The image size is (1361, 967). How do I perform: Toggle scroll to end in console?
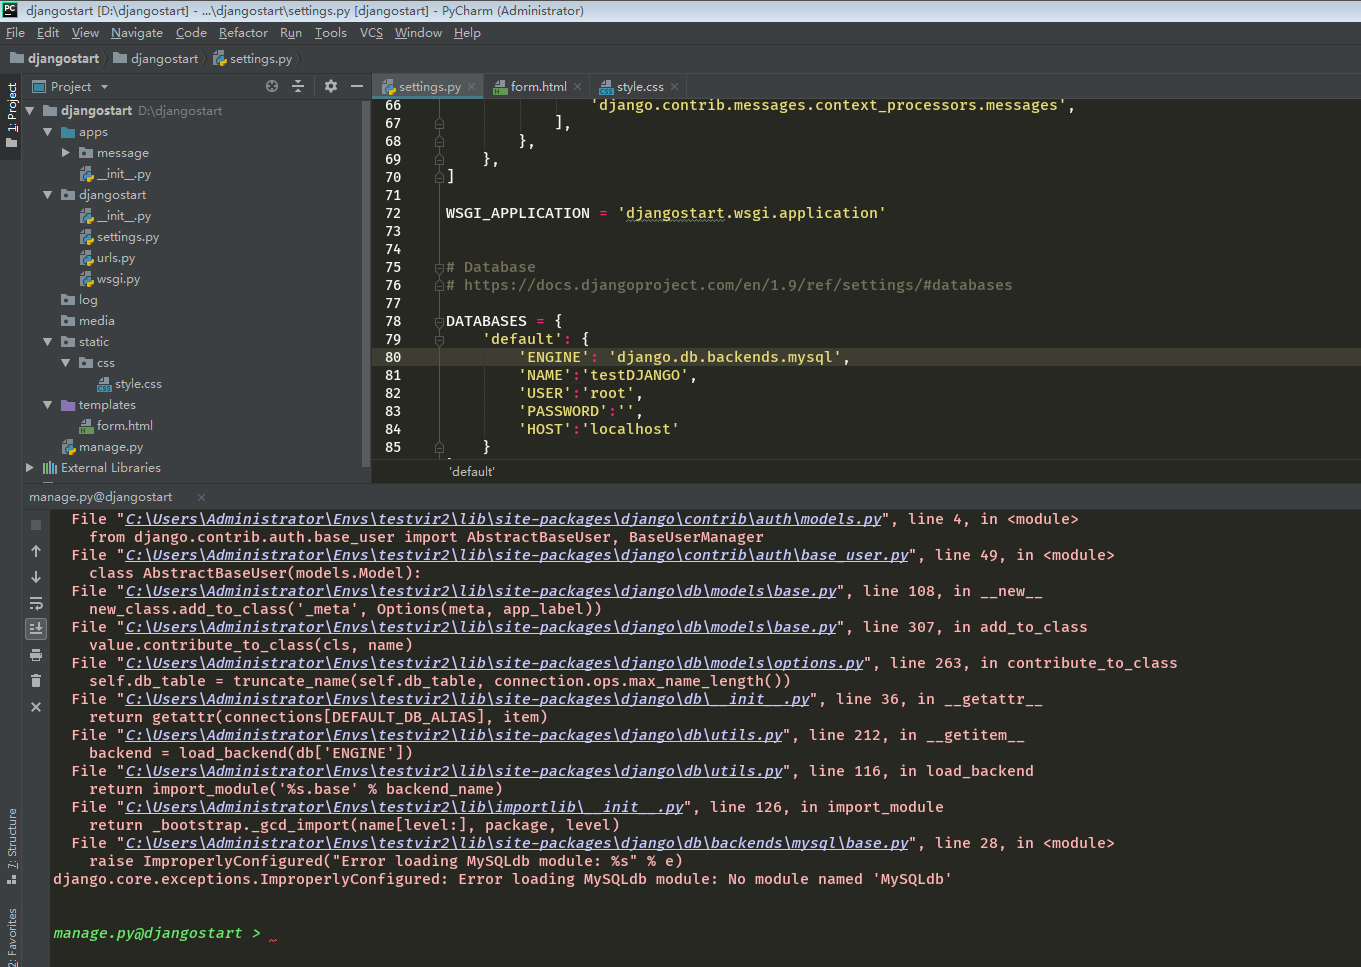[x=36, y=629]
